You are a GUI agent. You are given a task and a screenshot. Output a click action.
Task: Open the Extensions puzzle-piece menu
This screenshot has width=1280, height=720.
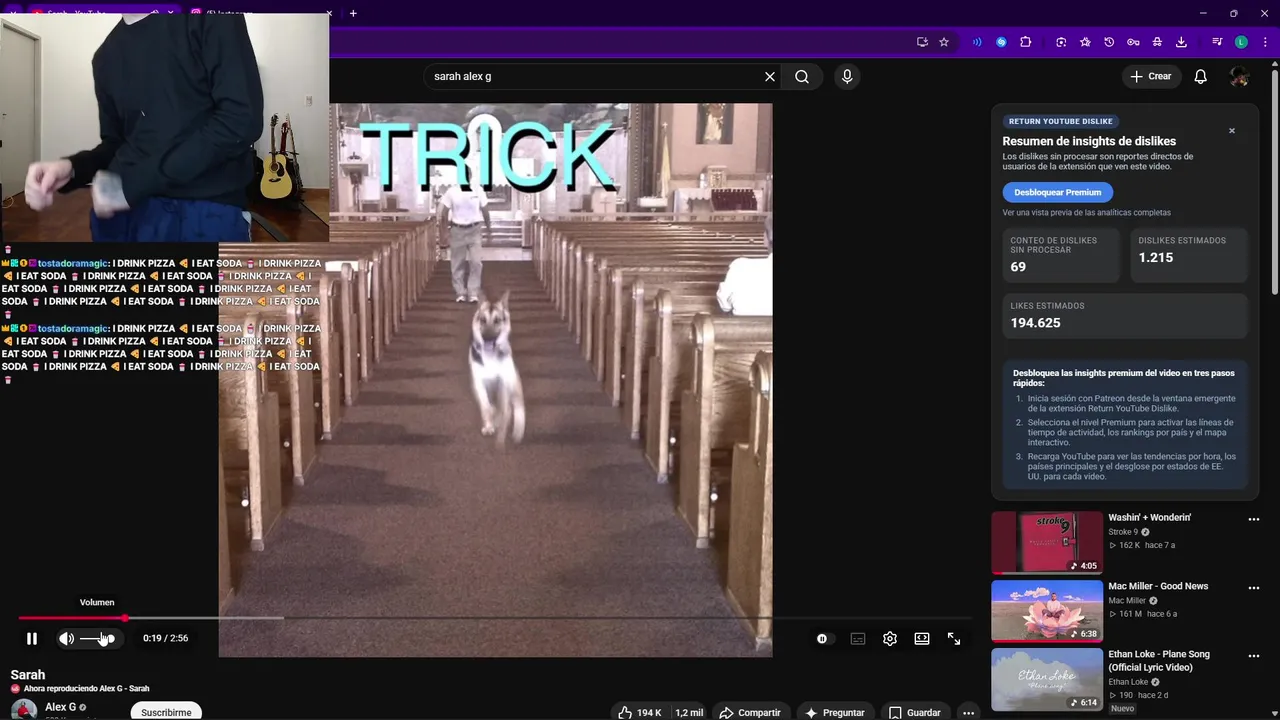1026,42
